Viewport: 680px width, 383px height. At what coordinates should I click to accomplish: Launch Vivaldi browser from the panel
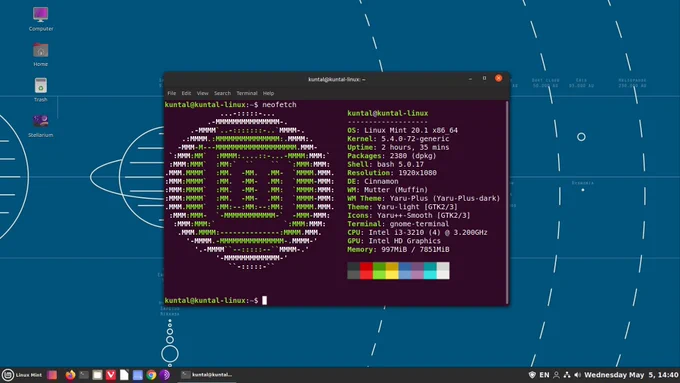click(111, 375)
